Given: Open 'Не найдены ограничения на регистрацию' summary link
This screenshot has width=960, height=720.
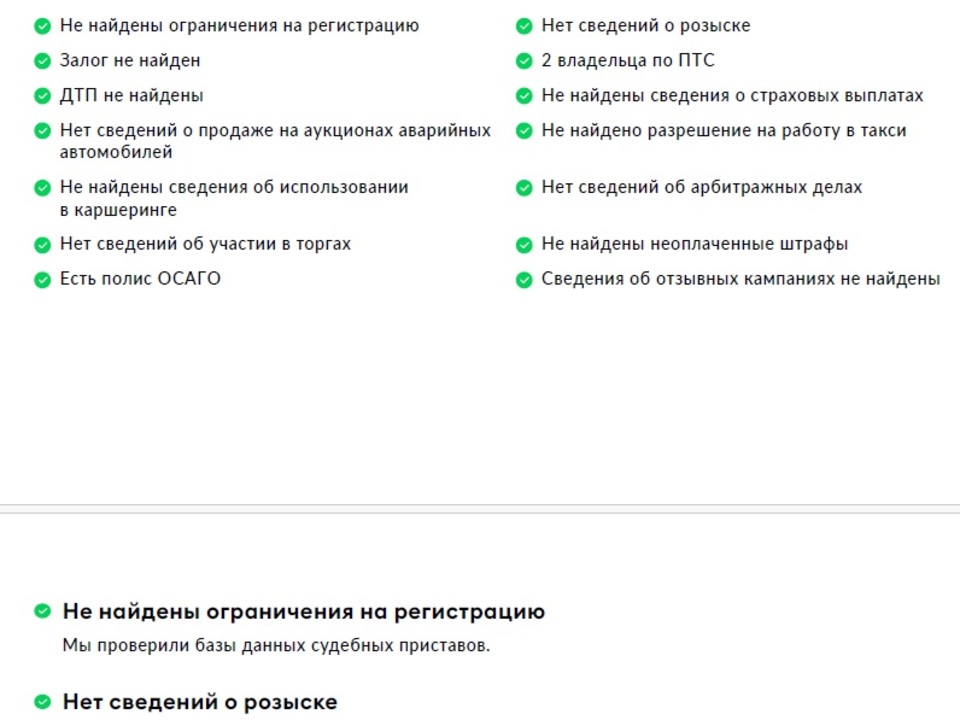Looking at the screenshot, I should coord(239,26).
